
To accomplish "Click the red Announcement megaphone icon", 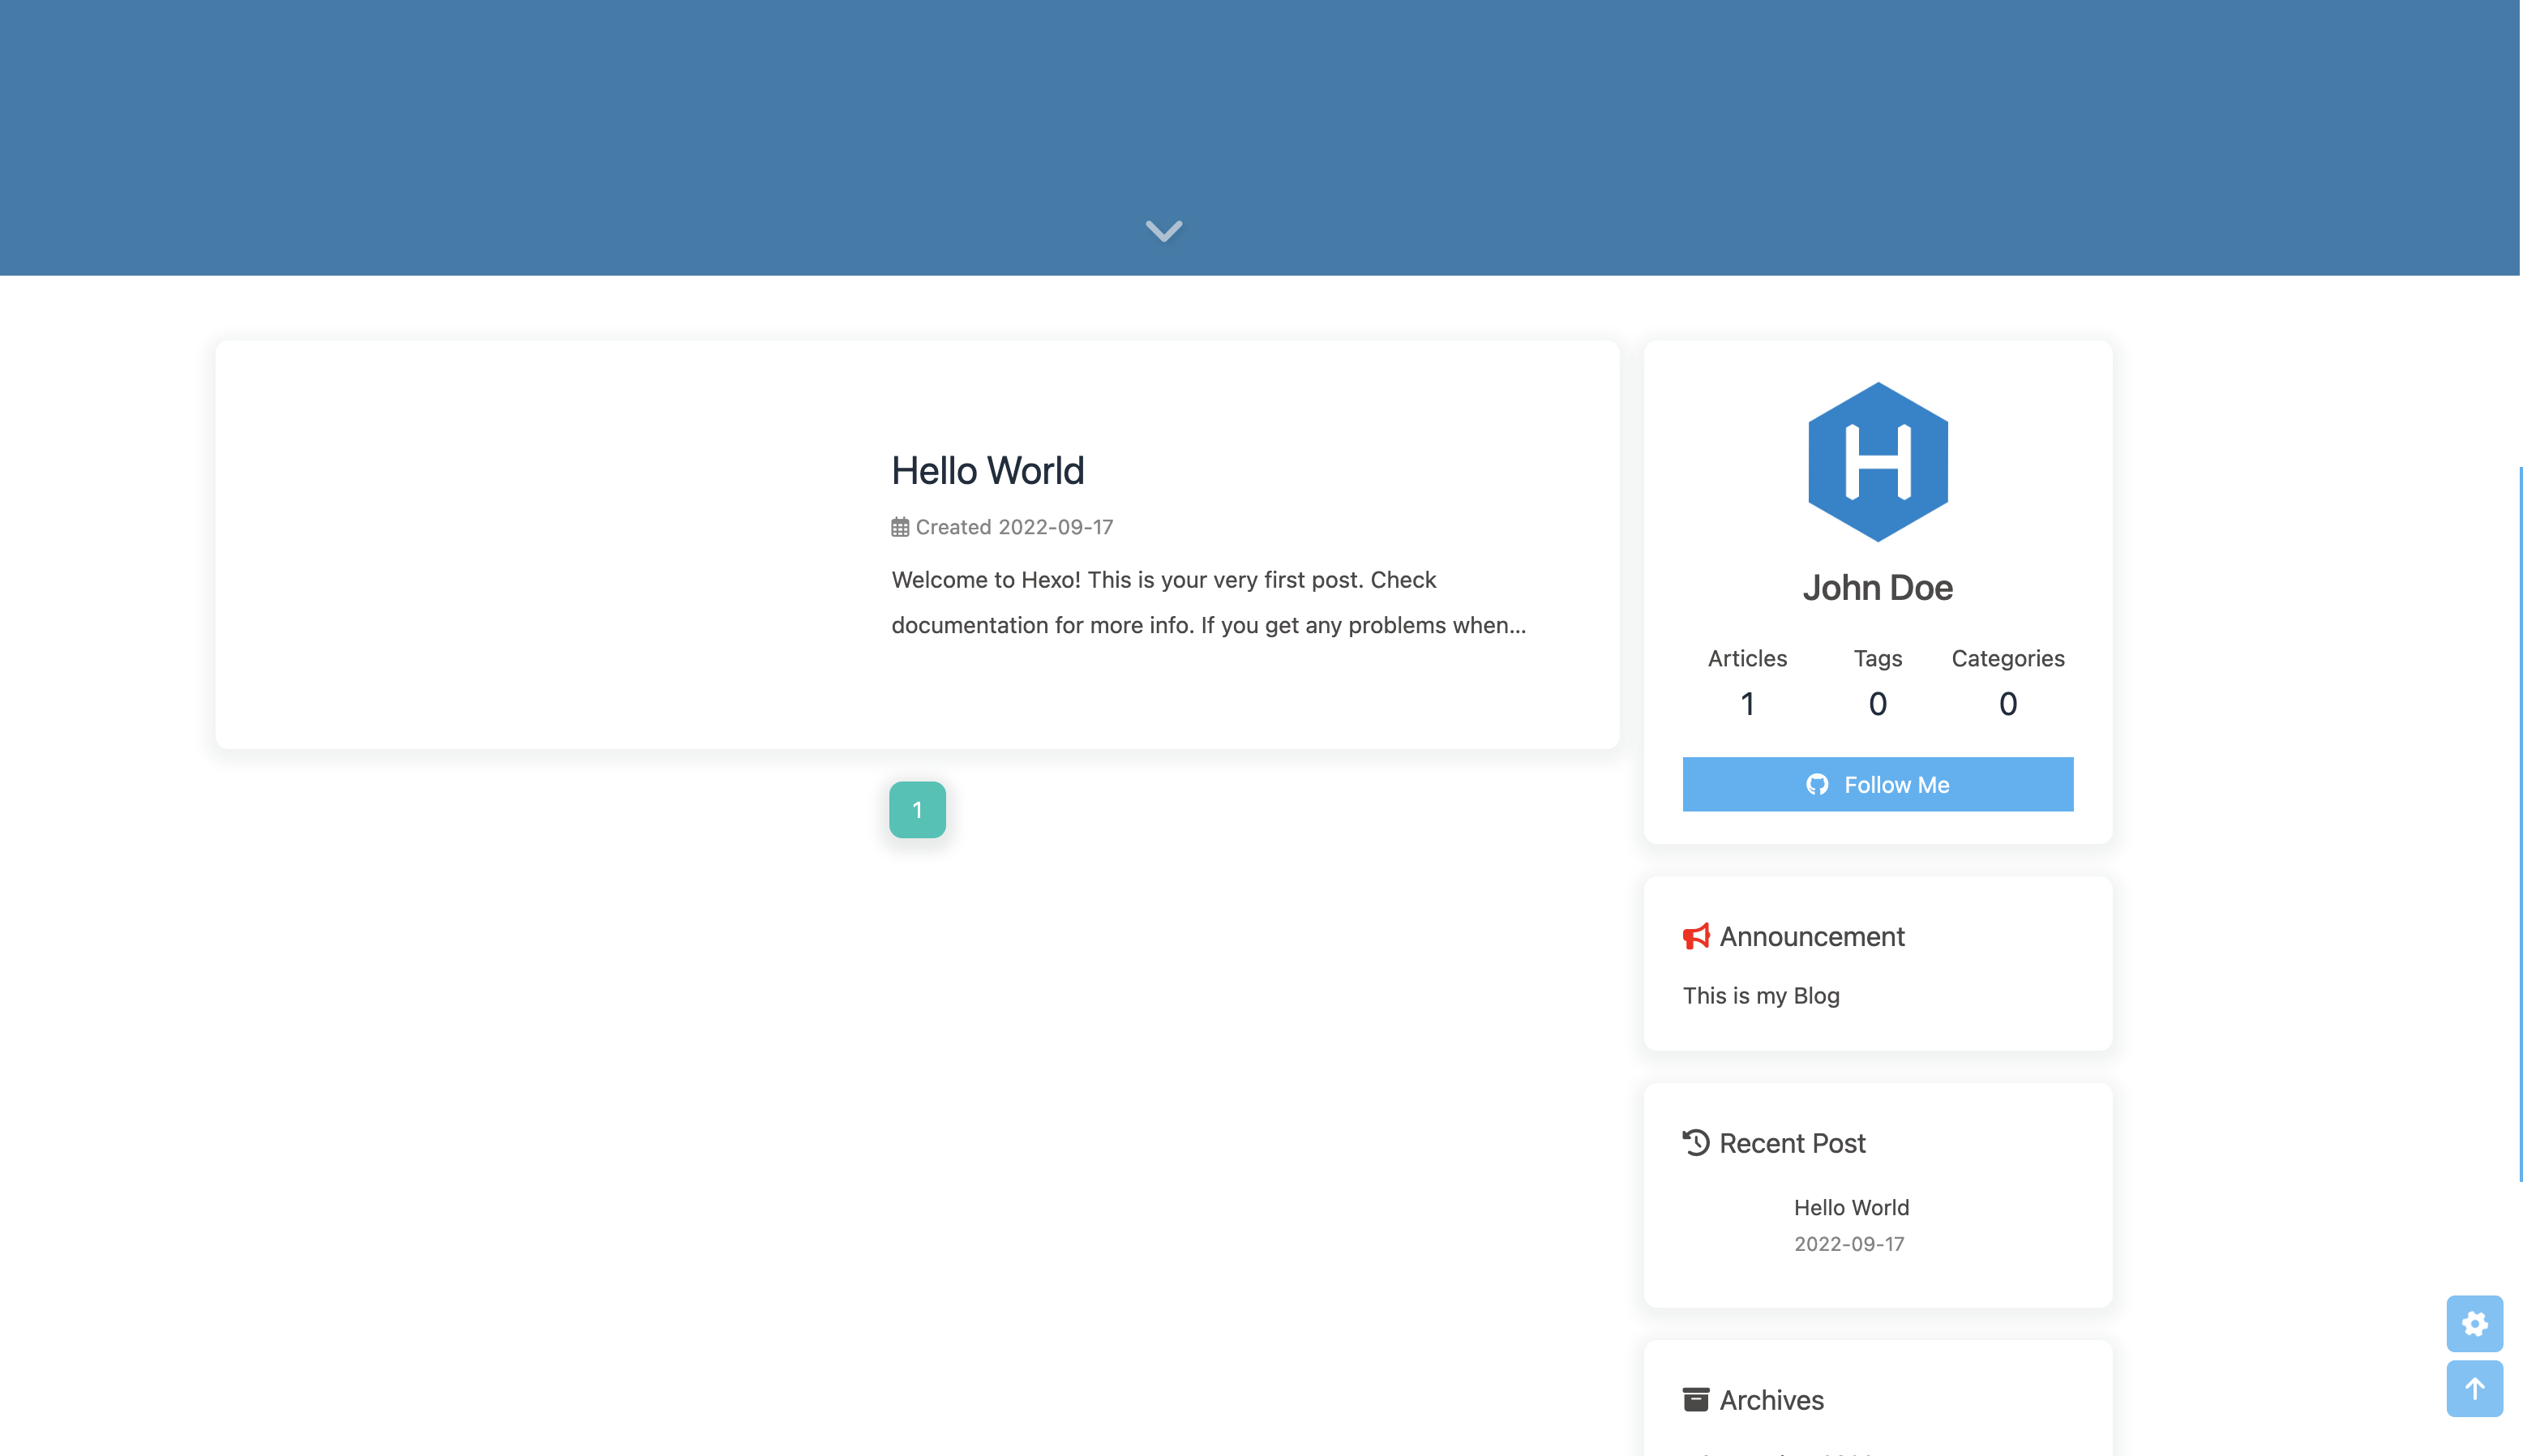I will click(1696, 936).
